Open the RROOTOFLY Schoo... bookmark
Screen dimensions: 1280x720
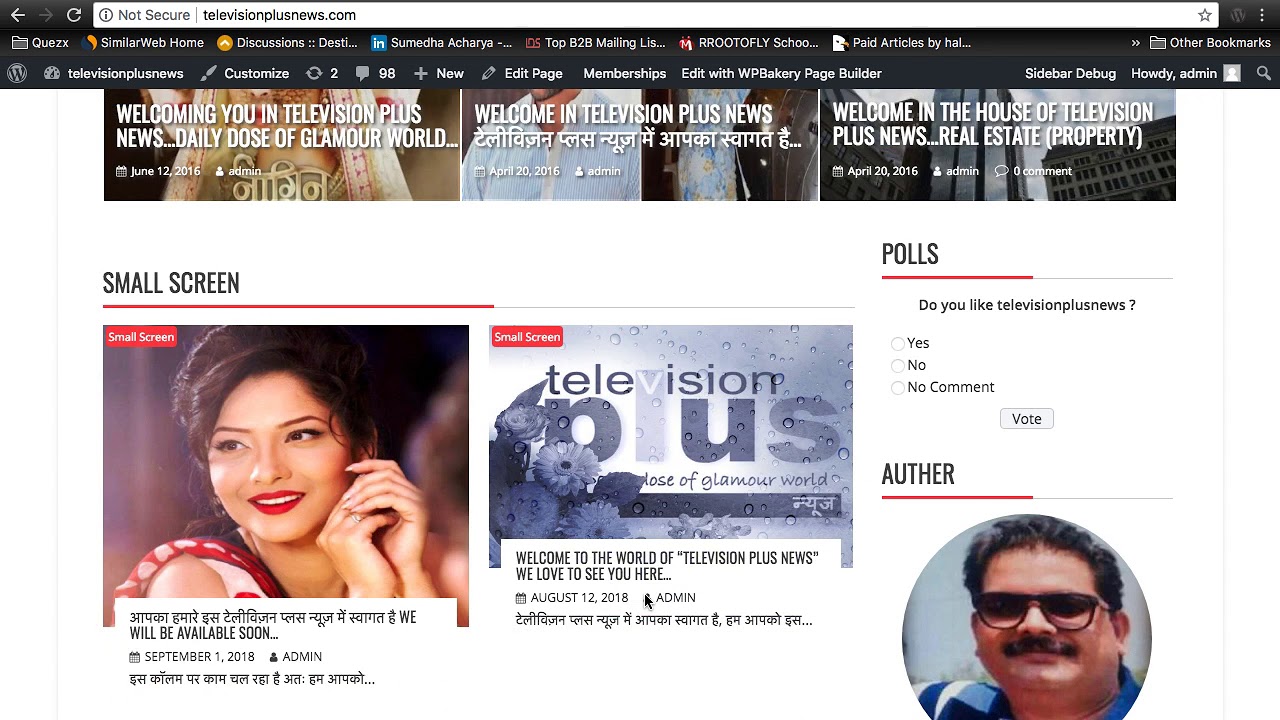[x=748, y=43]
